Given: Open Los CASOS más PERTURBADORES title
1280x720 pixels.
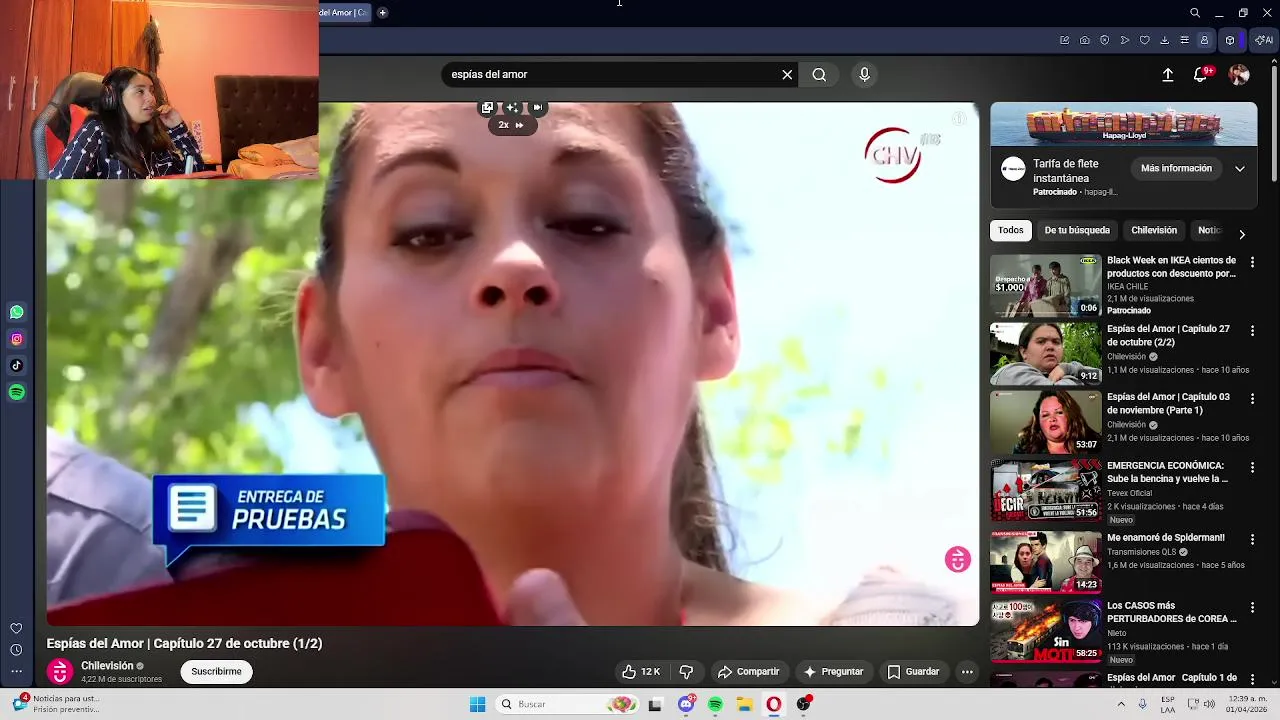Looking at the screenshot, I should (1171, 612).
